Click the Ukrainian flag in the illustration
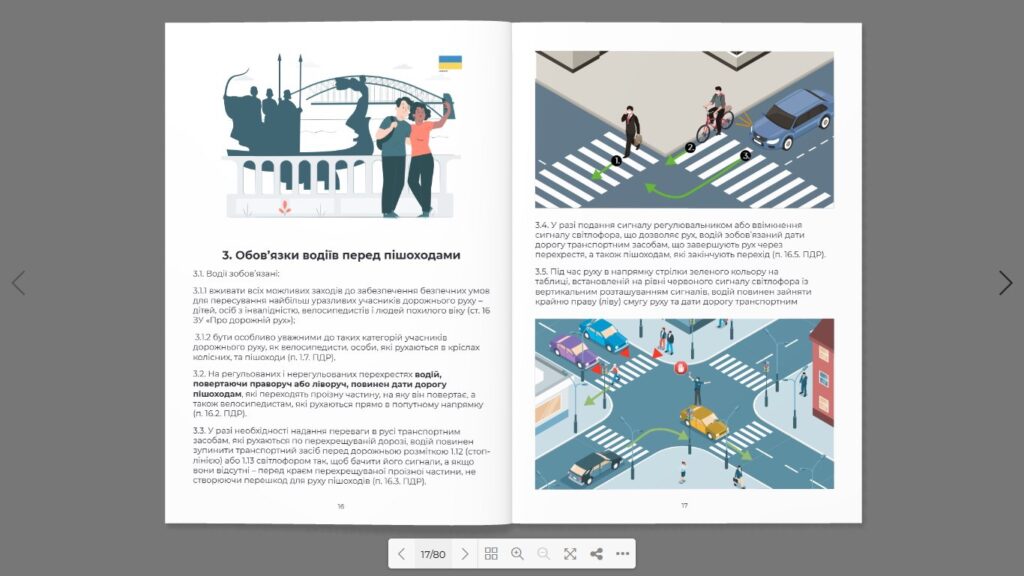Image resolution: width=1024 pixels, height=576 pixels. click(450, 64)
